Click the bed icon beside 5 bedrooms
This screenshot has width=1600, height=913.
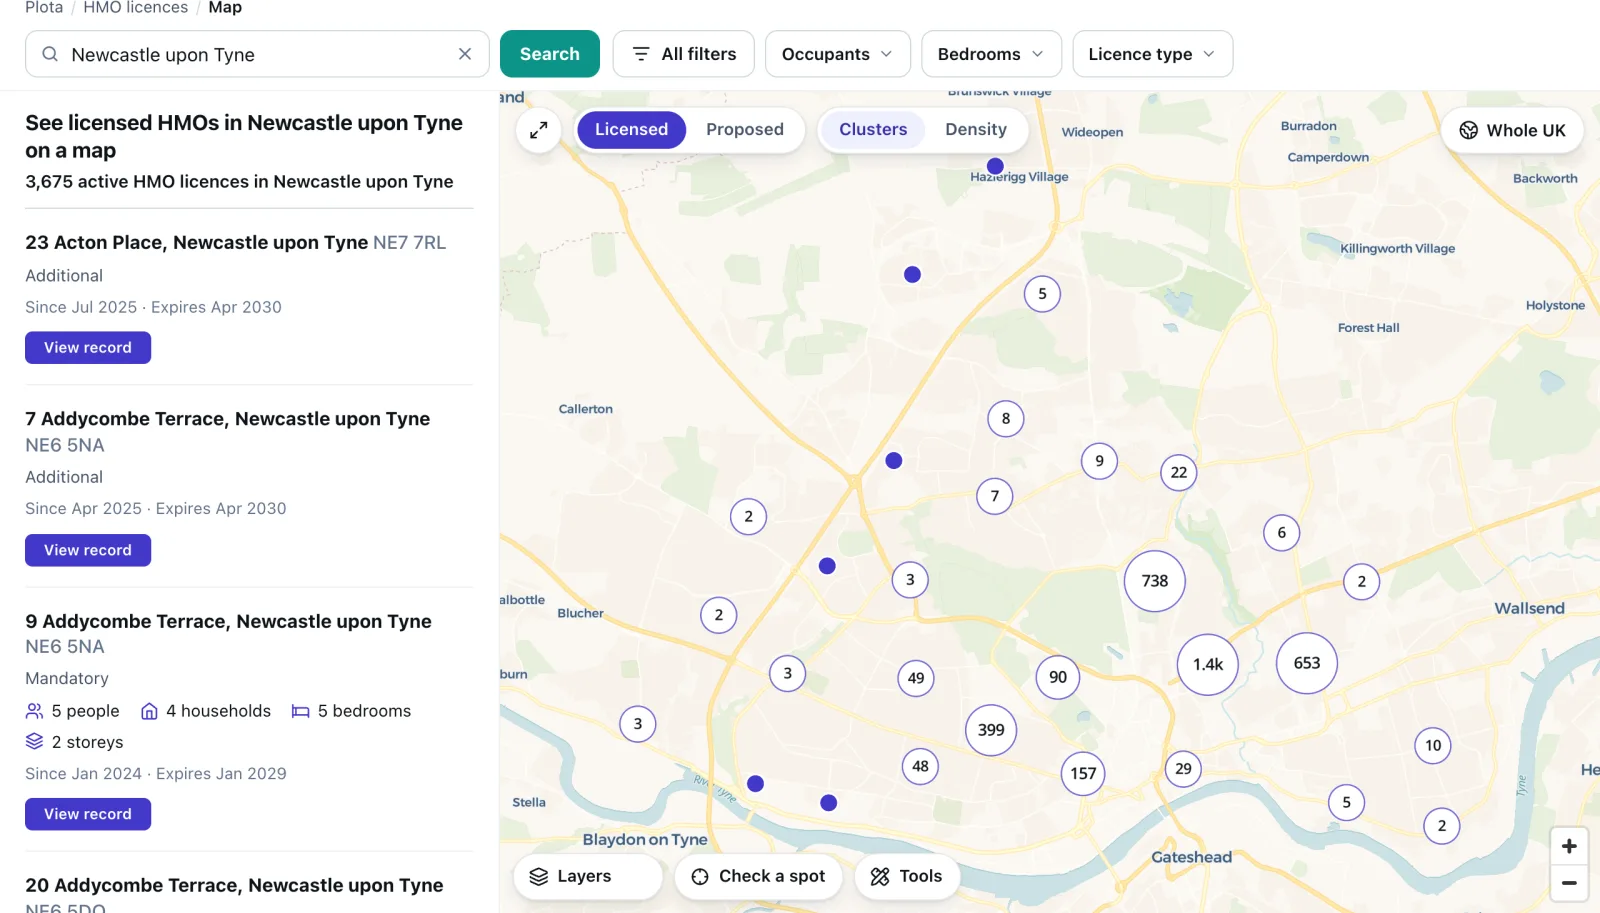tap(300, 711)
